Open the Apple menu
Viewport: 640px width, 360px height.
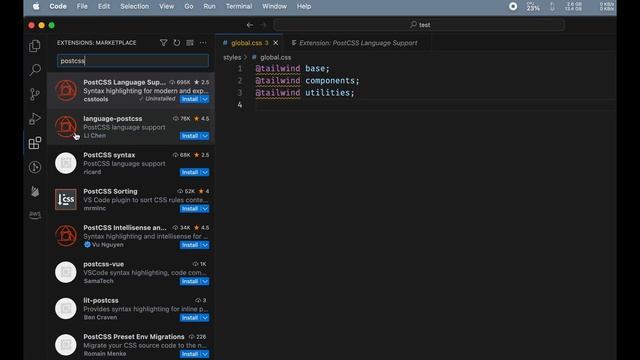(x=36, y=6)
